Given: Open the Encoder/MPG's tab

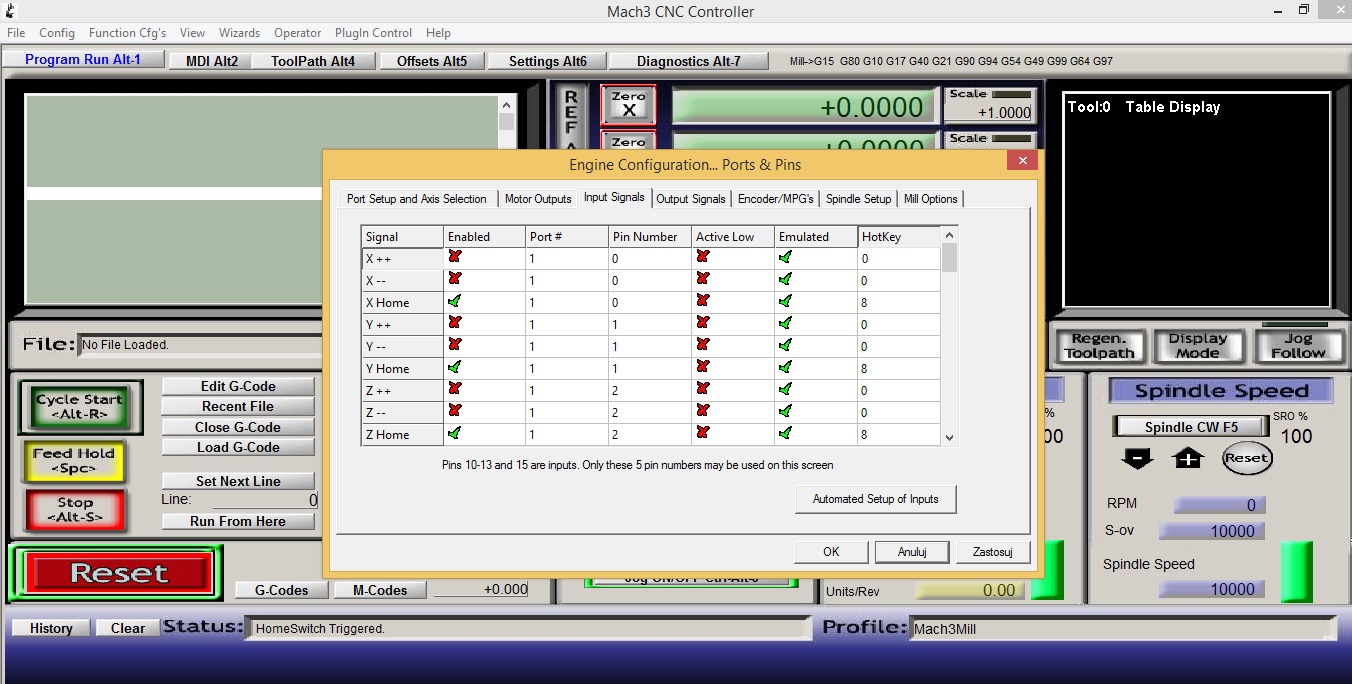Looking at the screenshot, I should pos(776,199).
